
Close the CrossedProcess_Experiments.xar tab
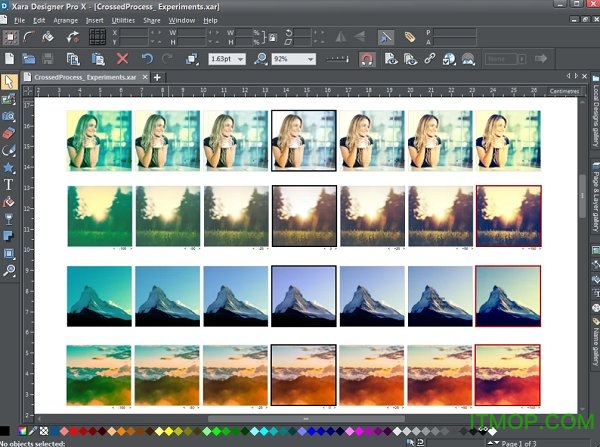[145, 77]
